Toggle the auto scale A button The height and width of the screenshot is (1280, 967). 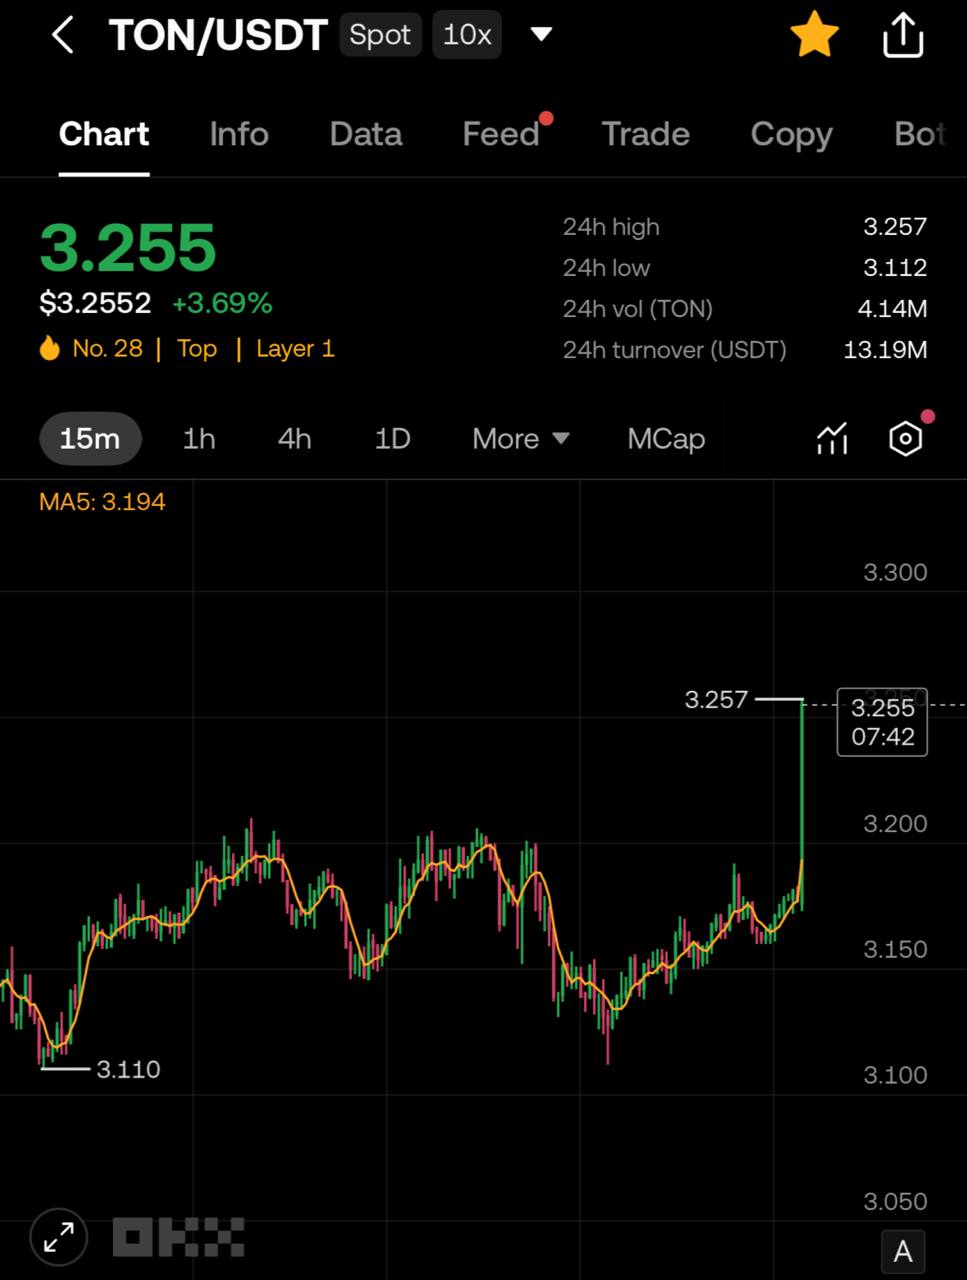(x=903, y=1251)
